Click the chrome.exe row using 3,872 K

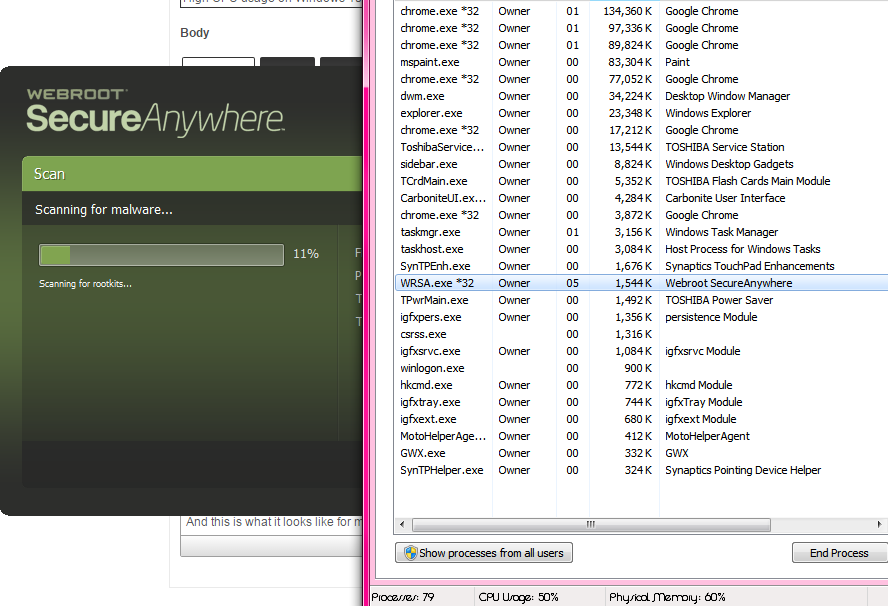click(x=641, y=215)
